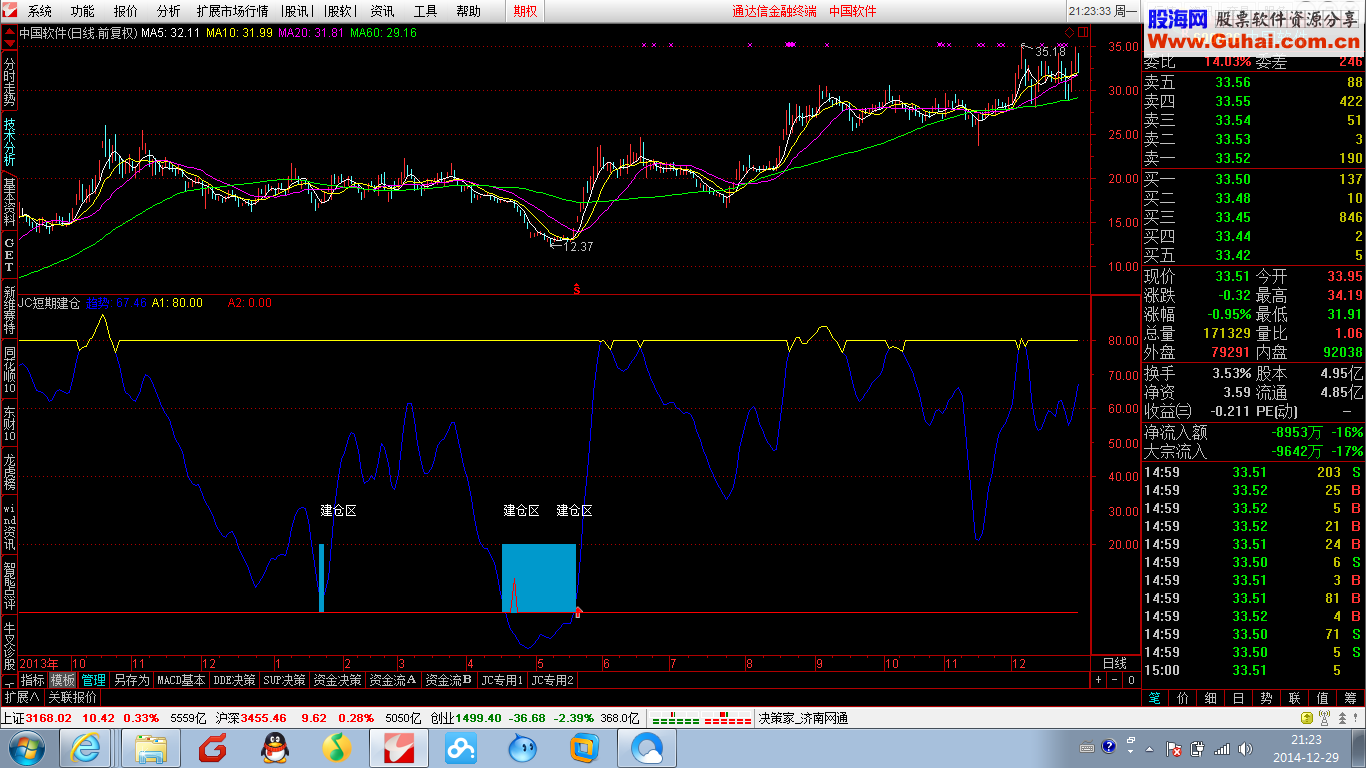Click the 期权 options button
Screen dimensions: 1366x768
525,11
